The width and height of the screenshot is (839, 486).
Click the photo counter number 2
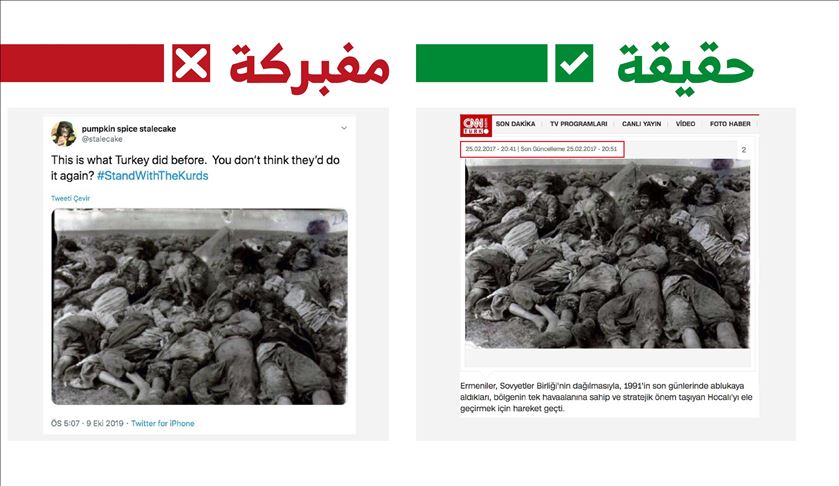click(x=743, y=150)
